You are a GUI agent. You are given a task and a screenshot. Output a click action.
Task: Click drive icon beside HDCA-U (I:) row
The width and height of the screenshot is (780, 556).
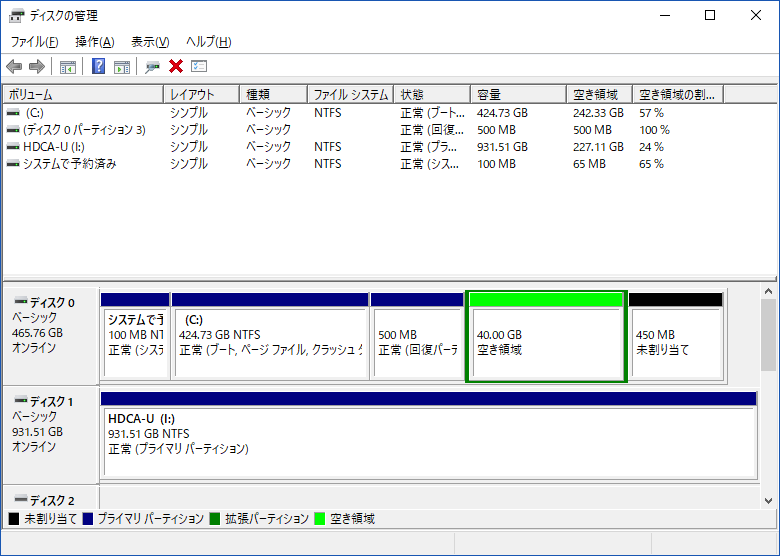(13, 147)
